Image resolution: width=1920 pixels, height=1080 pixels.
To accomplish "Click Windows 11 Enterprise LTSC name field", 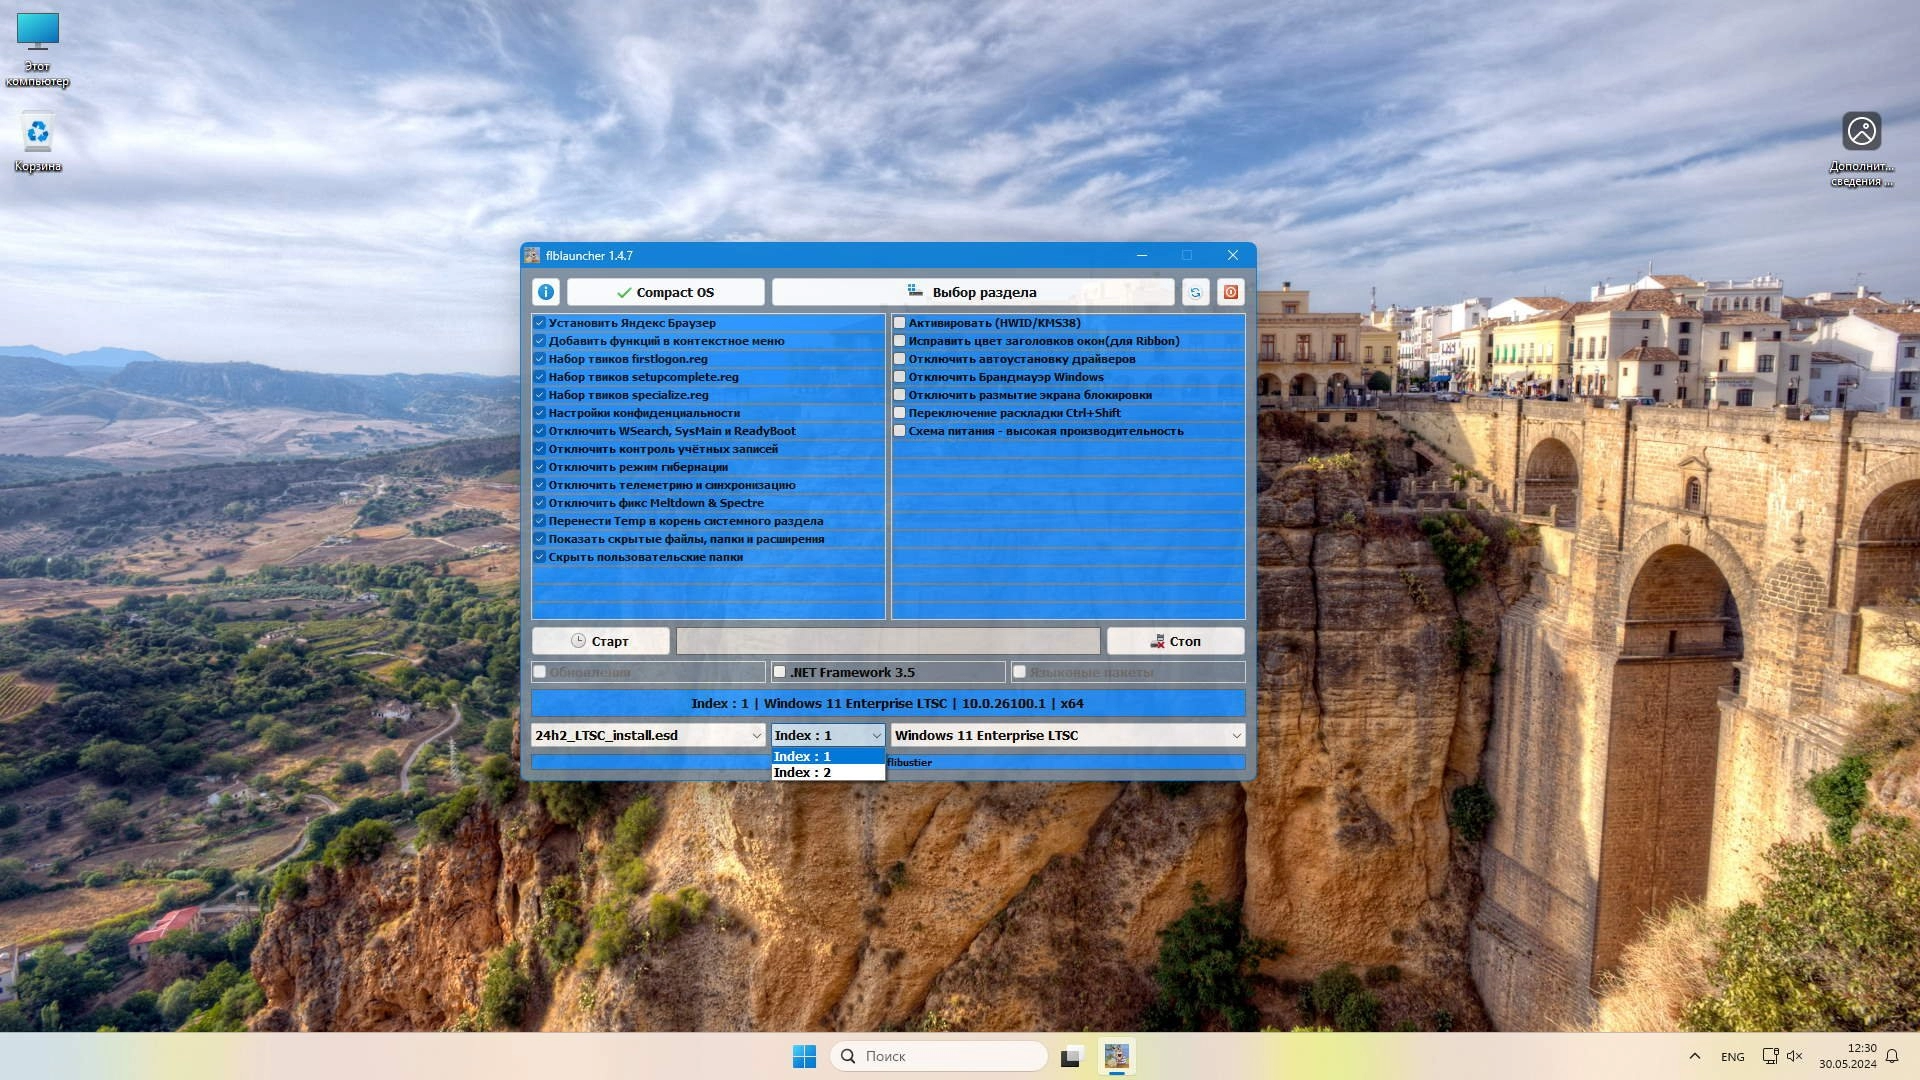I will coord(1065,735).
